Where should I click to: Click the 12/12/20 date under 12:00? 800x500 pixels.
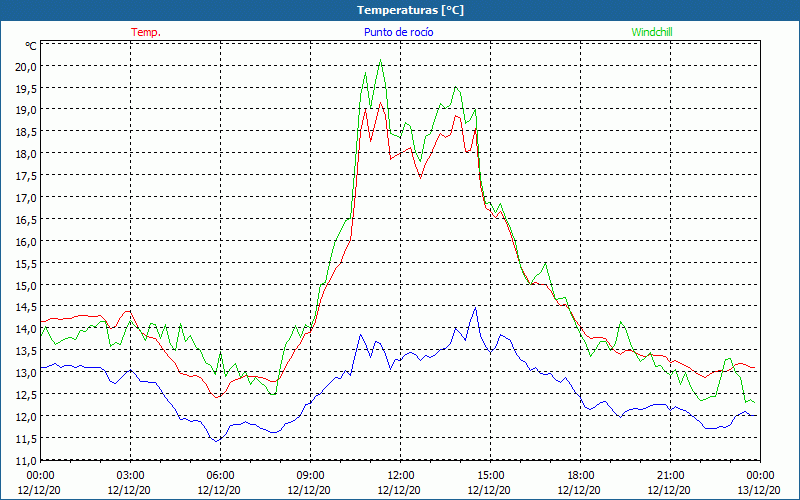399,490
